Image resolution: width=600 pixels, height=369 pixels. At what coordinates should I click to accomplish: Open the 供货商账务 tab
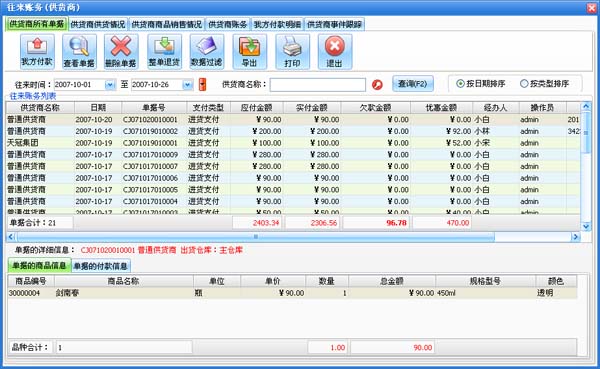(228, 24)
